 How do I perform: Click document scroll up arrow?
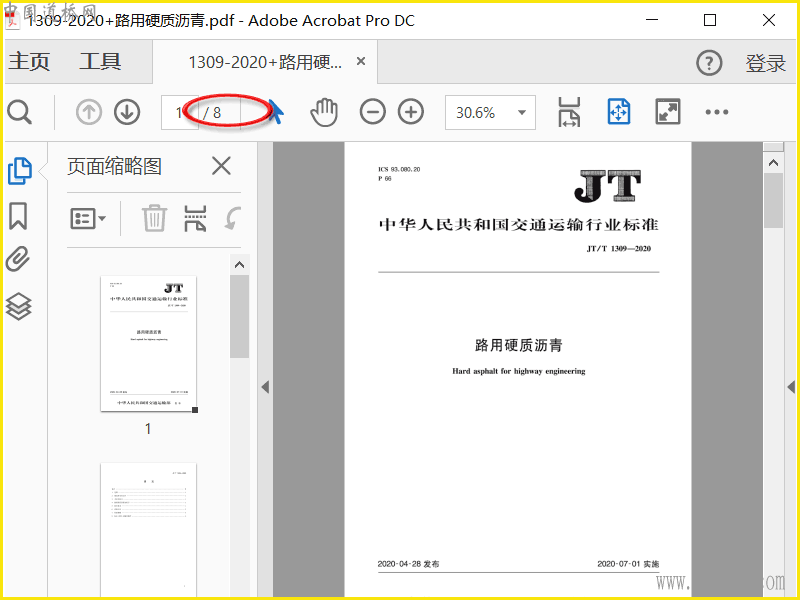tap(773, 163)
